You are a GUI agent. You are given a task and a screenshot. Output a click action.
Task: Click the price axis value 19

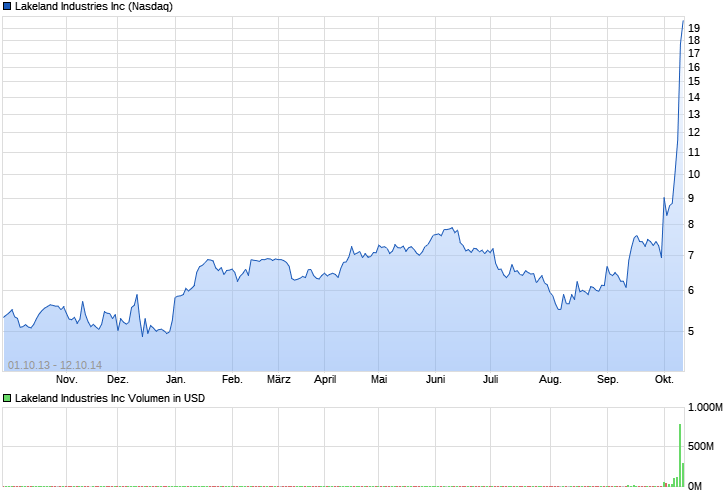click(694, 28)
